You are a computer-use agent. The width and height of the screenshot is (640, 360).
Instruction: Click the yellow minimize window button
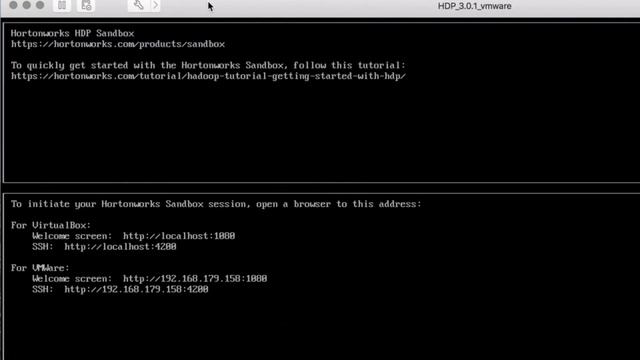point(27,5)
